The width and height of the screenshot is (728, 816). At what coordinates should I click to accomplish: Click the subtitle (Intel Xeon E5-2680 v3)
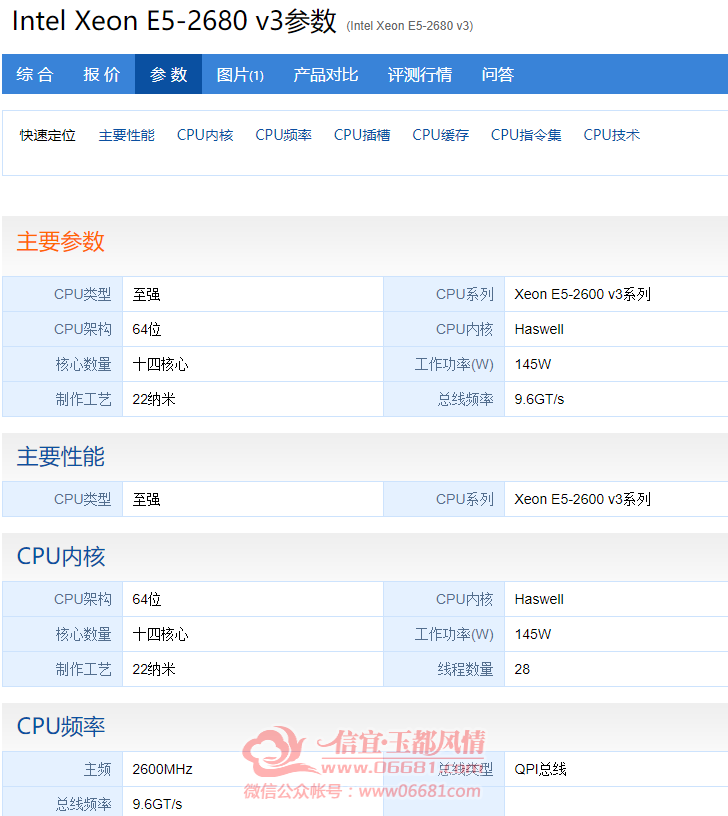pos(410,26)
